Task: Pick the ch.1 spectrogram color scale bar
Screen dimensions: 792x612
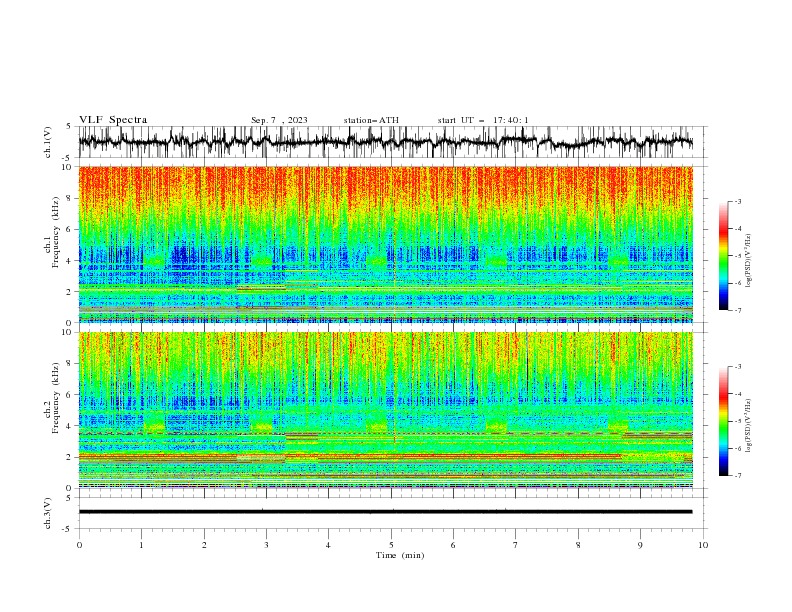Action: tap(723, 256)
